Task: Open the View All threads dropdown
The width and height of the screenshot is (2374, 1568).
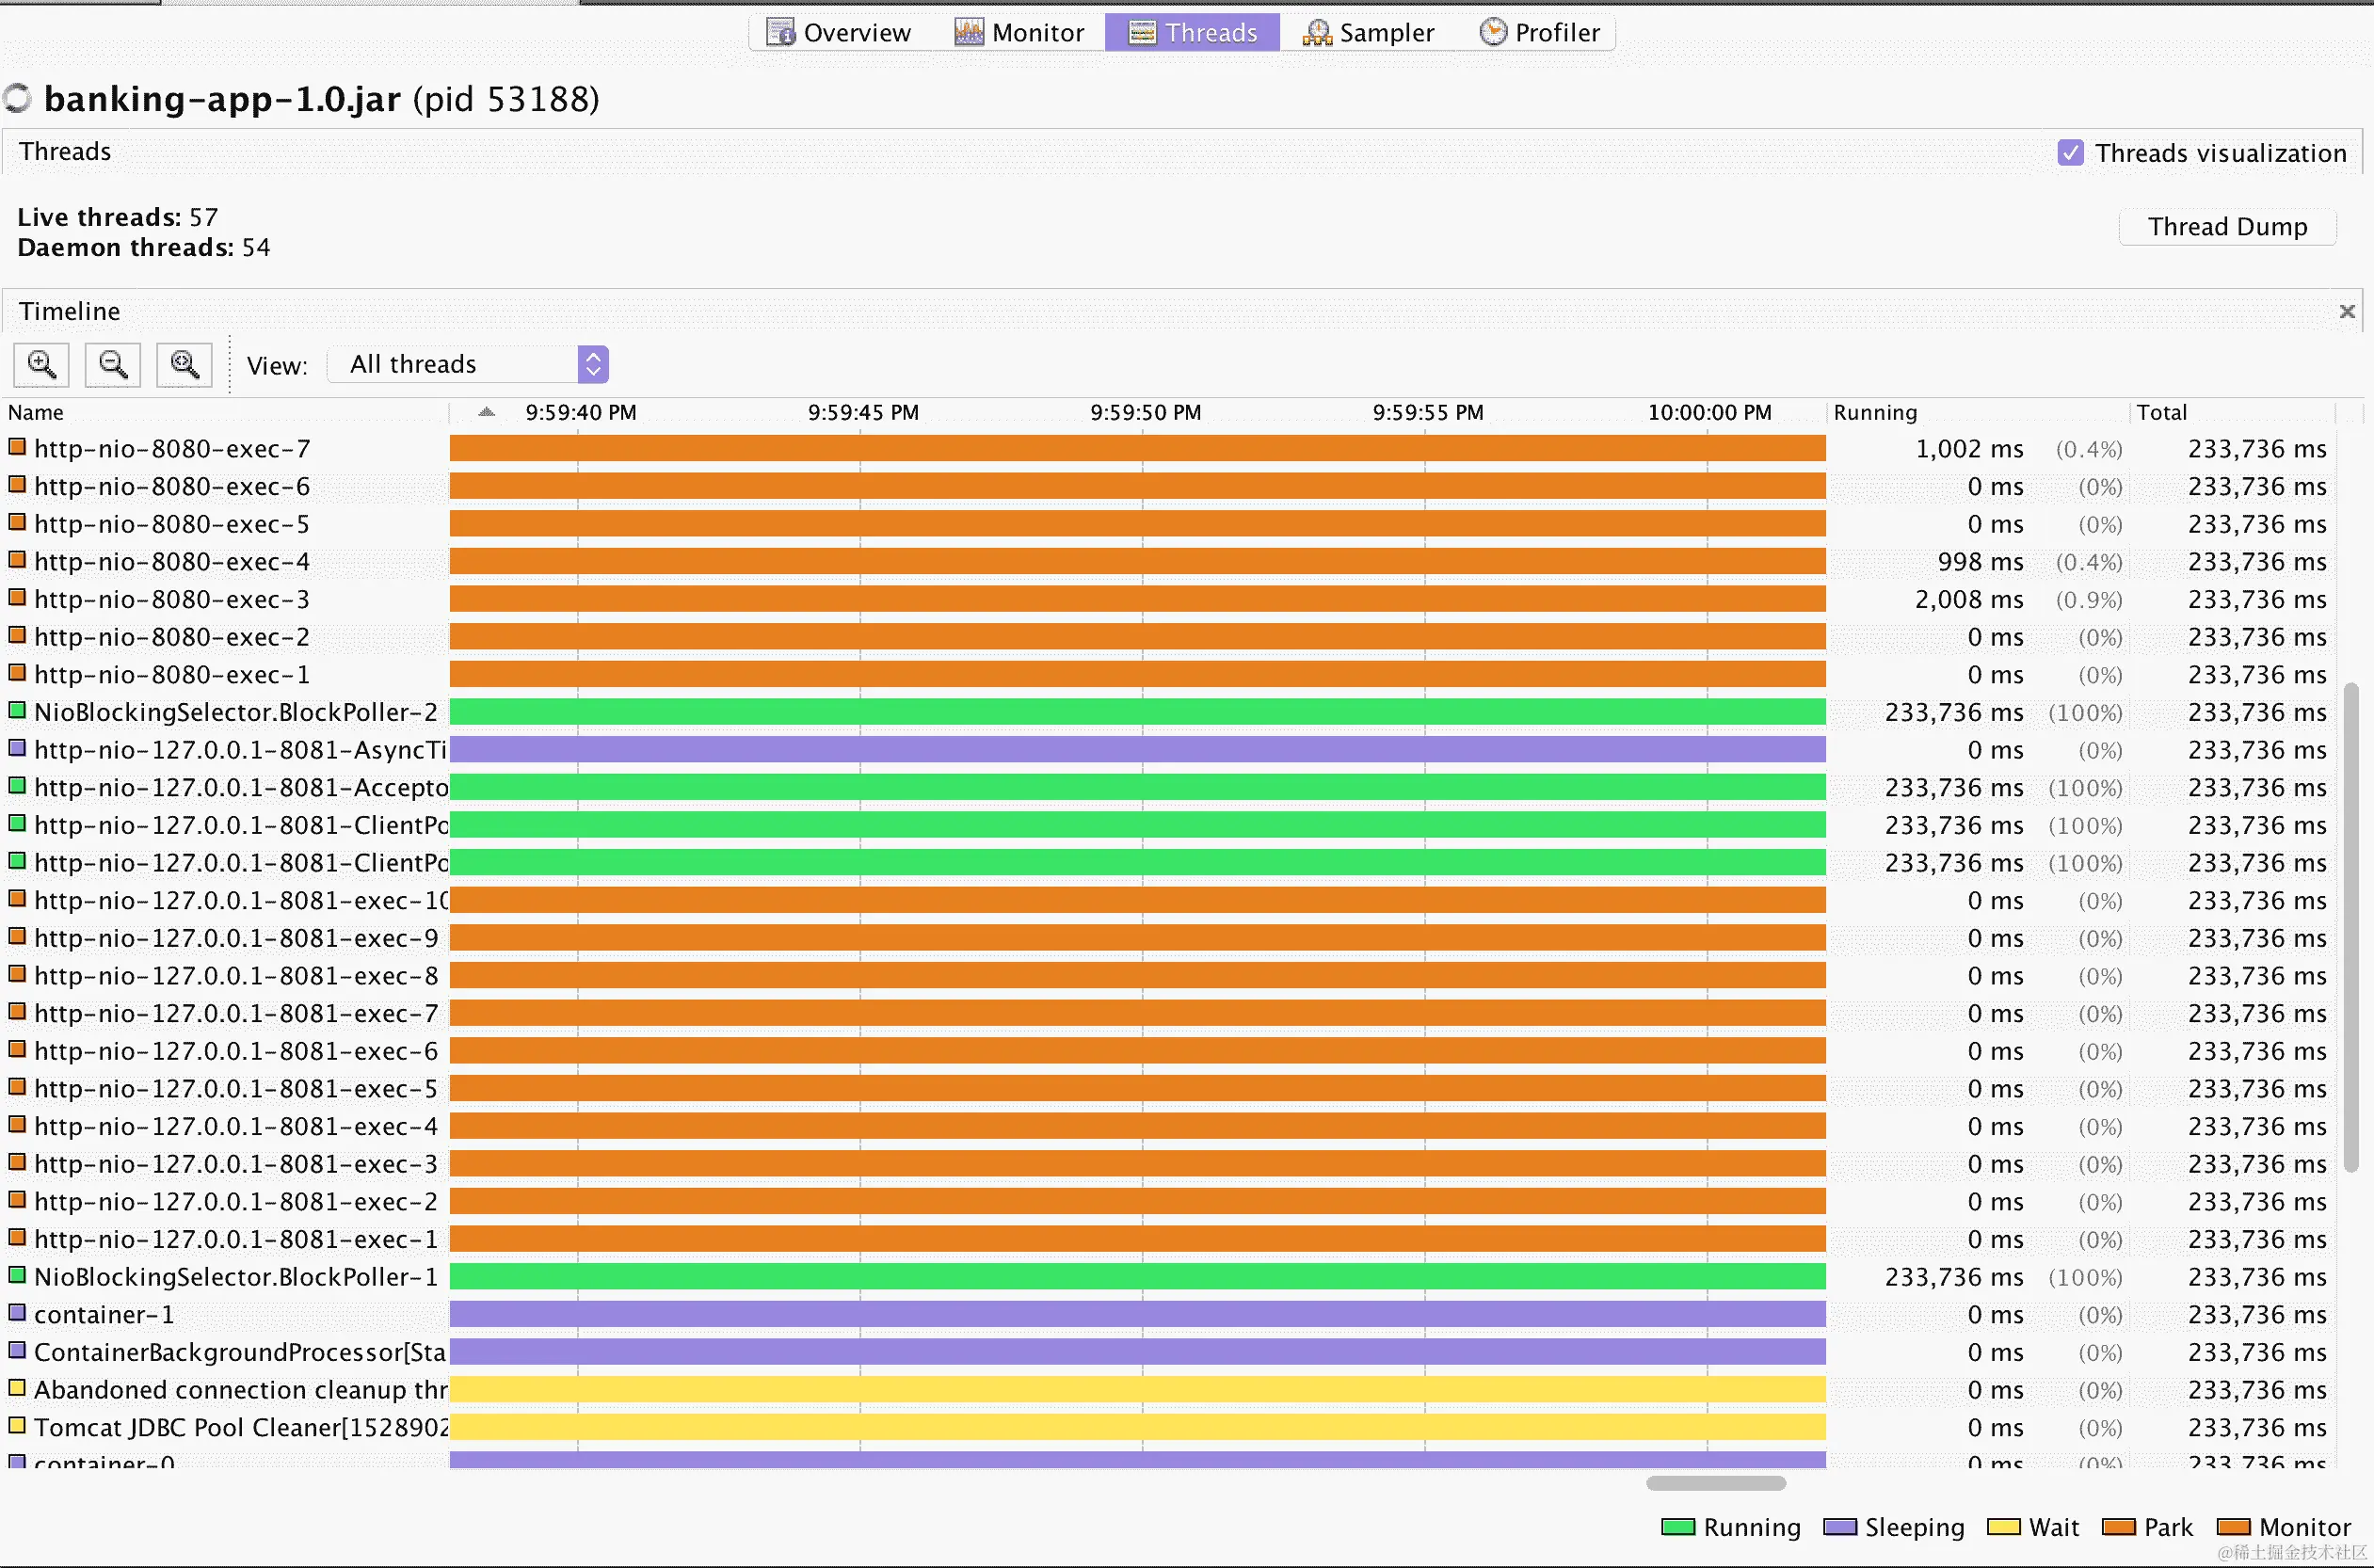Action: (x=593, y=364)
